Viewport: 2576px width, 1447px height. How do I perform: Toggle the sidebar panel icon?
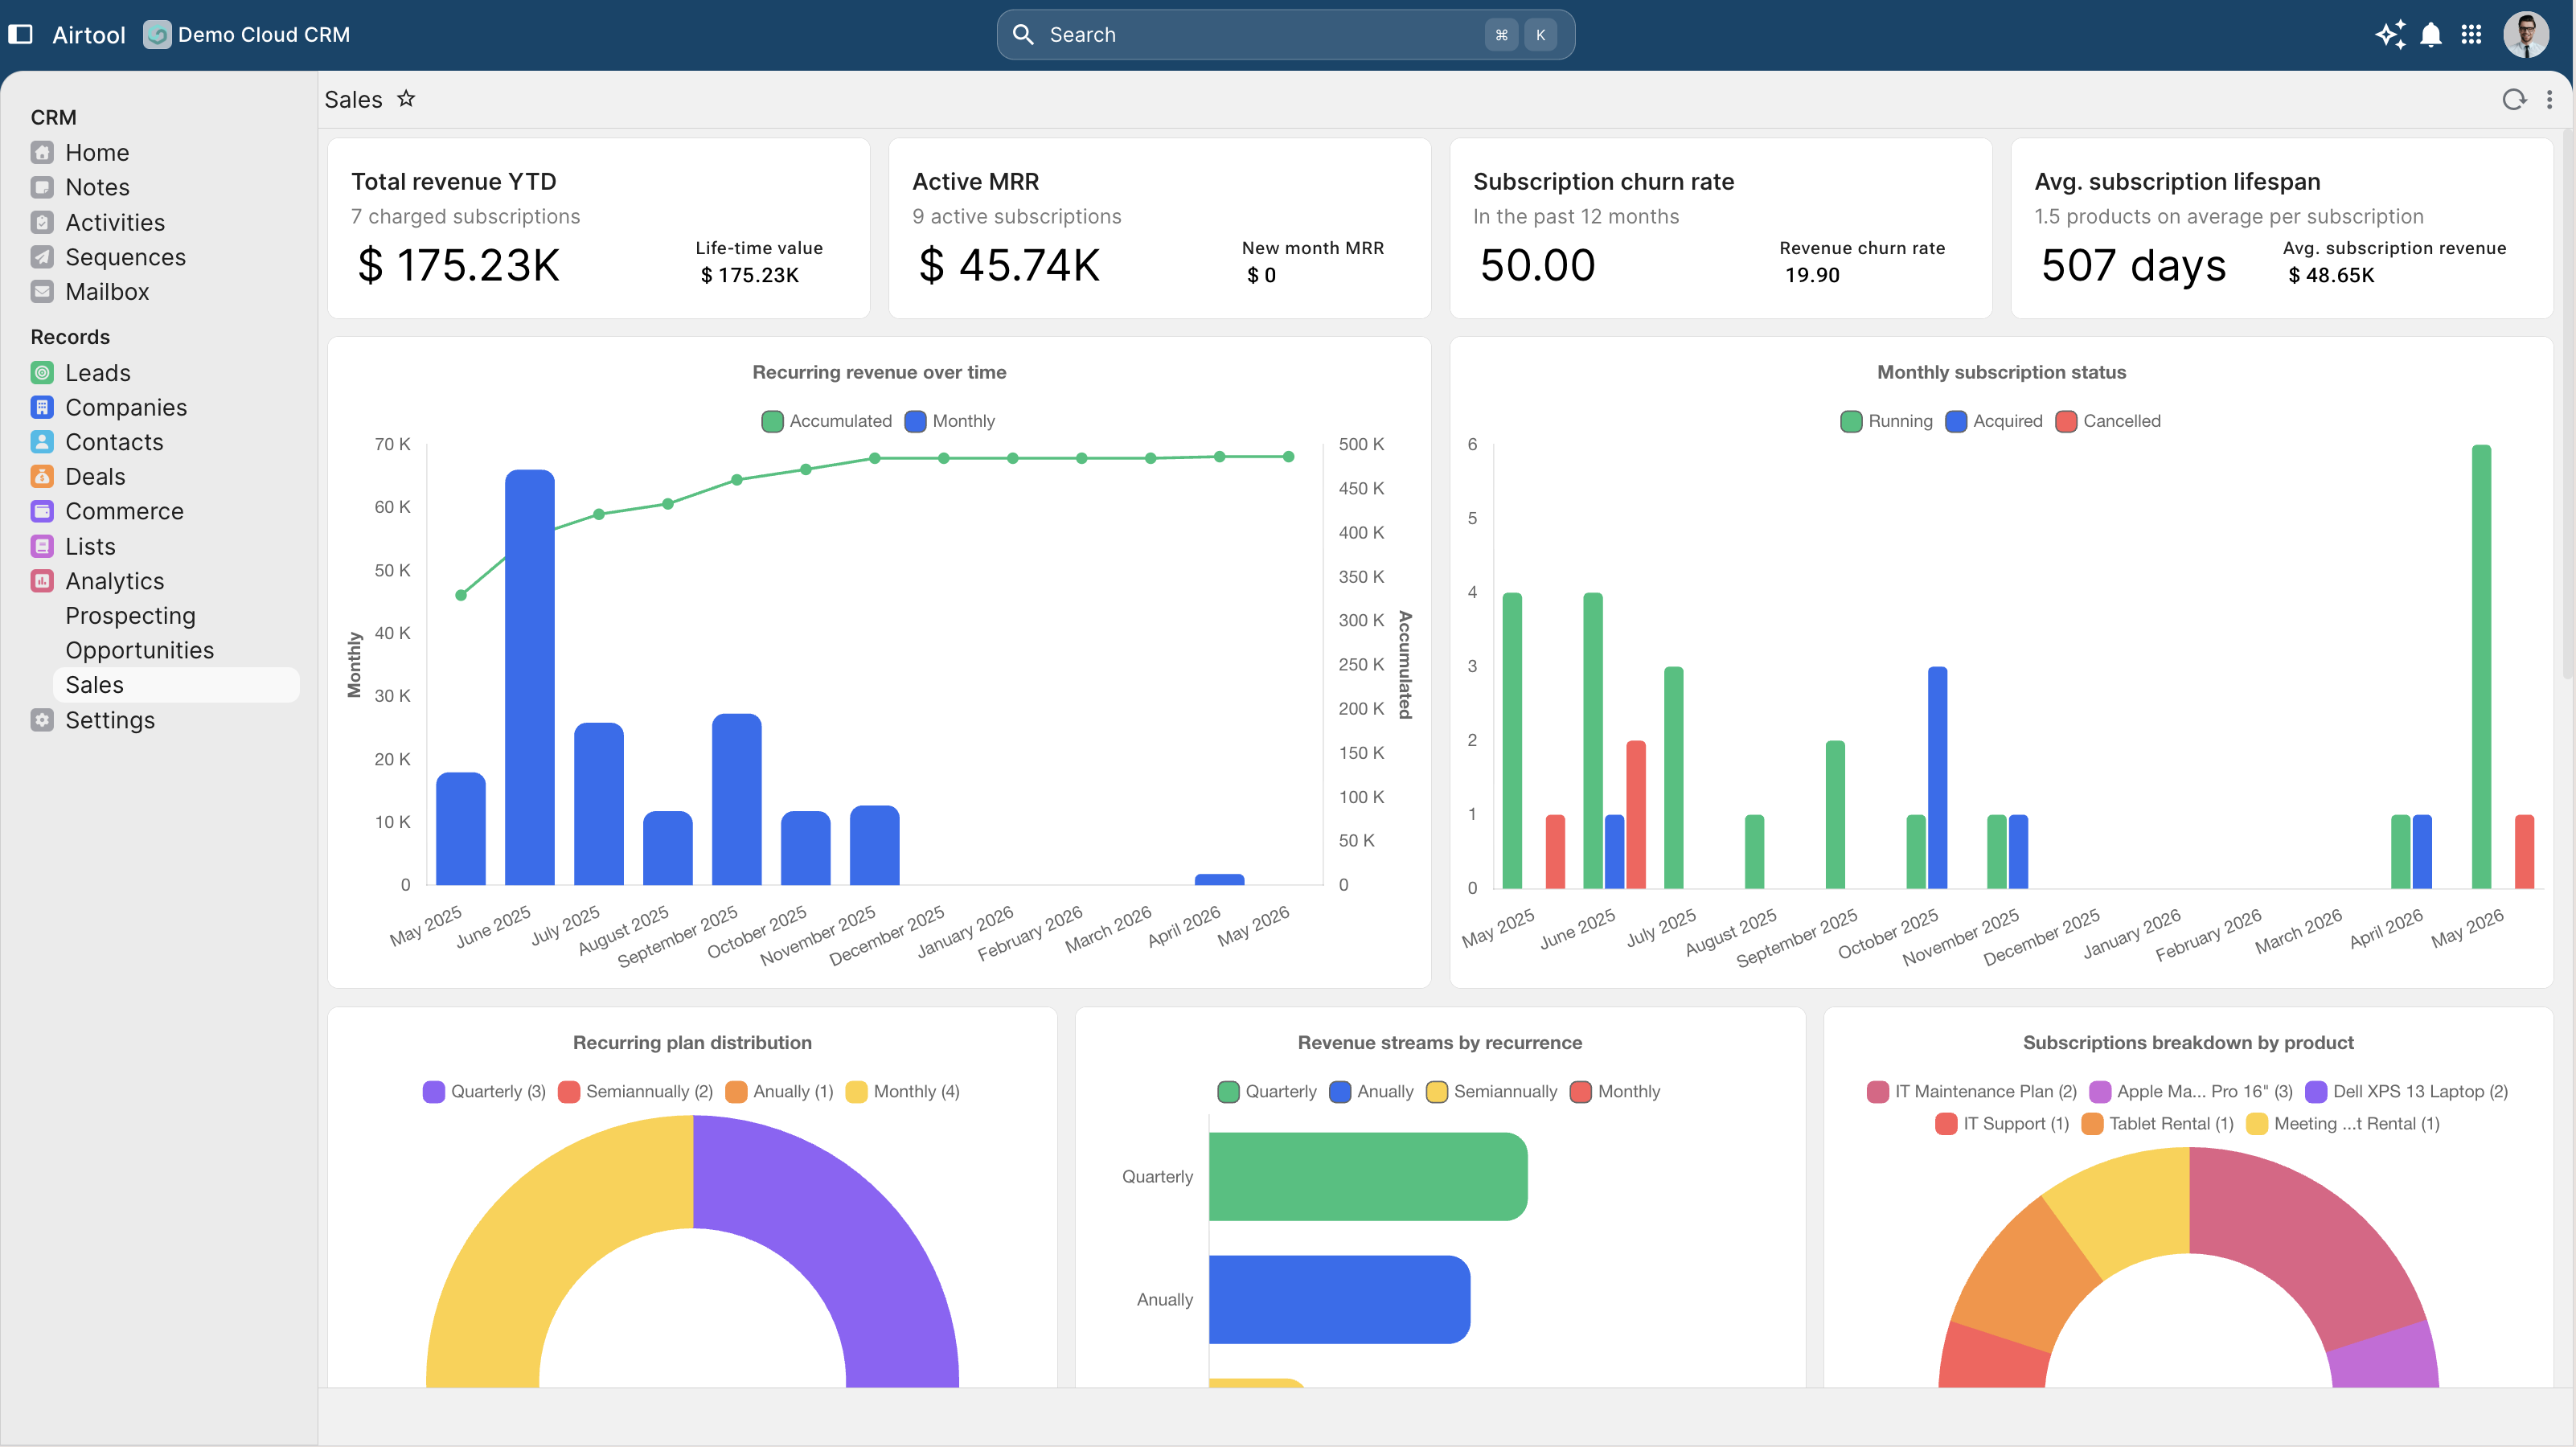[x=20, y=34]
